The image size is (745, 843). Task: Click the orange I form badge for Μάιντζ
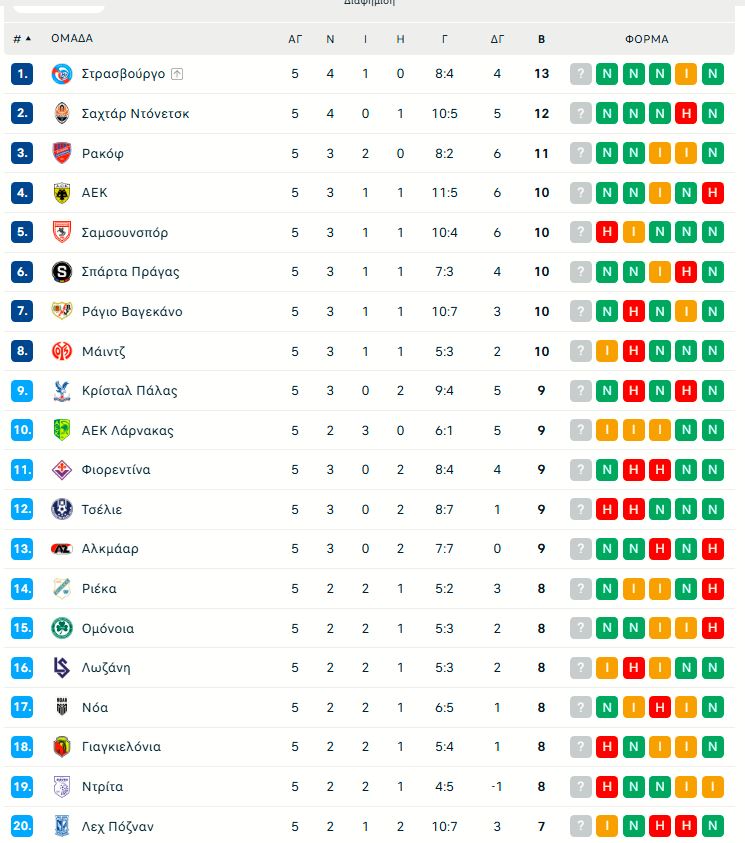point(607,351)
